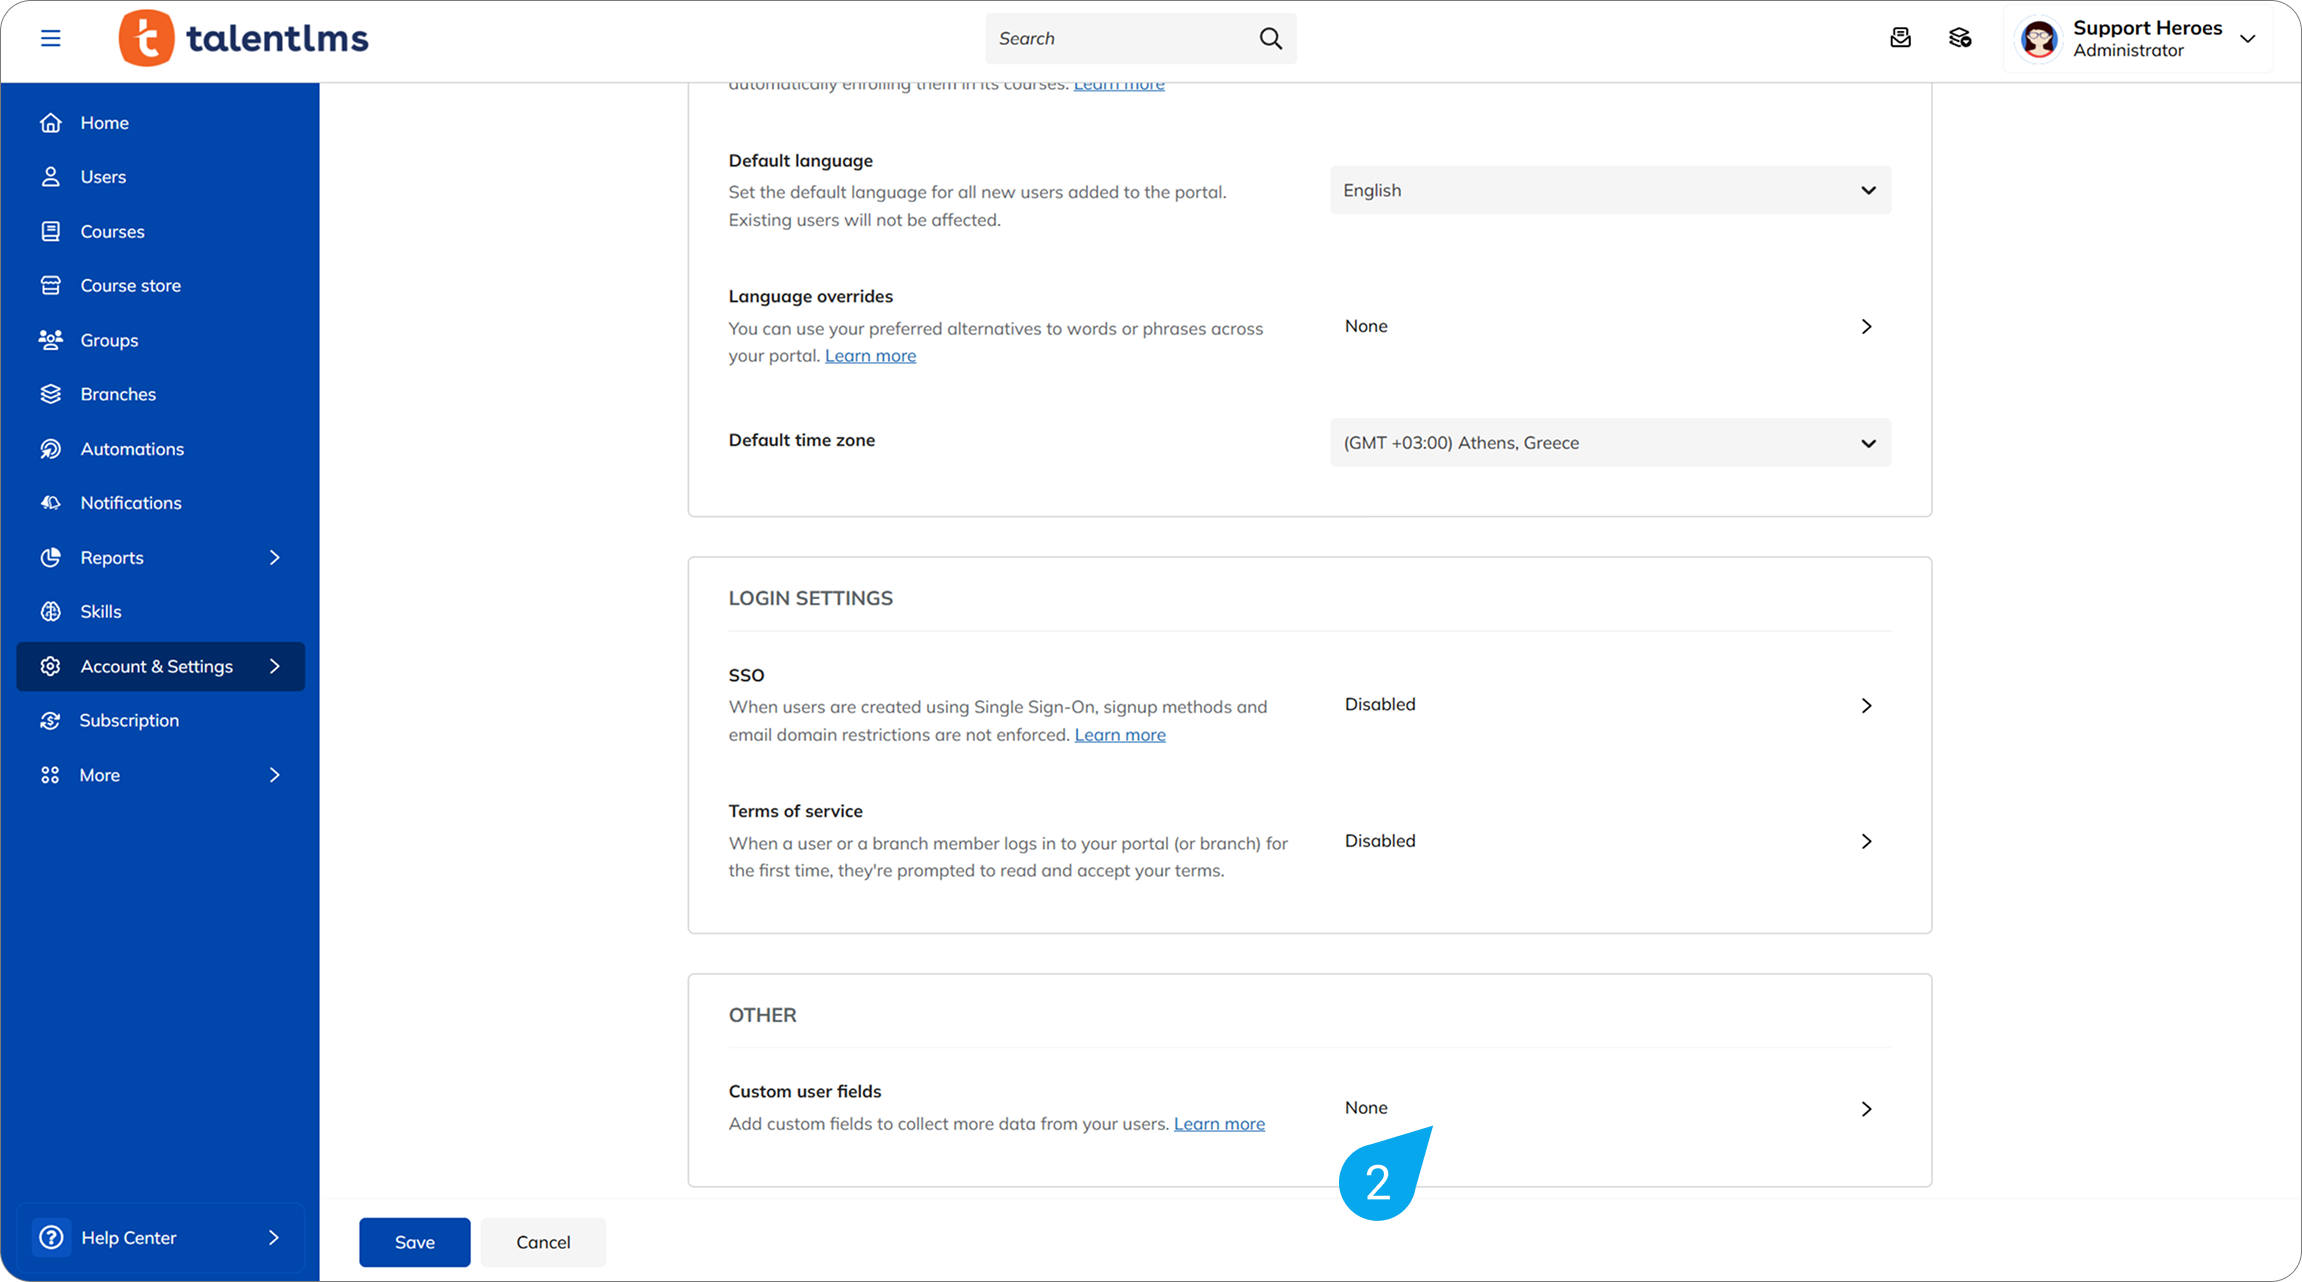Select Subscription menu item
The width and height of the screenshot is (2302, 1282).
(129, 721)
